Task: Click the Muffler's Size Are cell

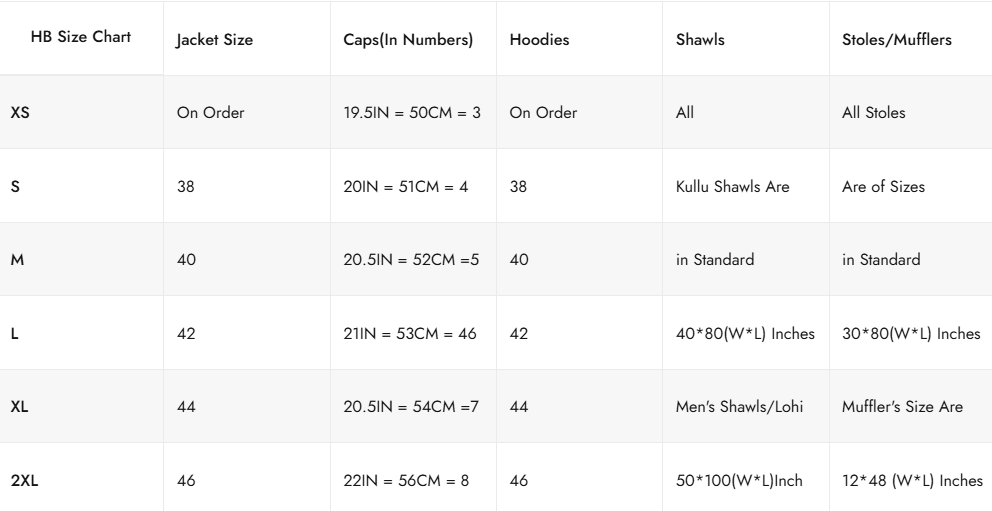Action: pyautogui.click(x=903, y=407)
